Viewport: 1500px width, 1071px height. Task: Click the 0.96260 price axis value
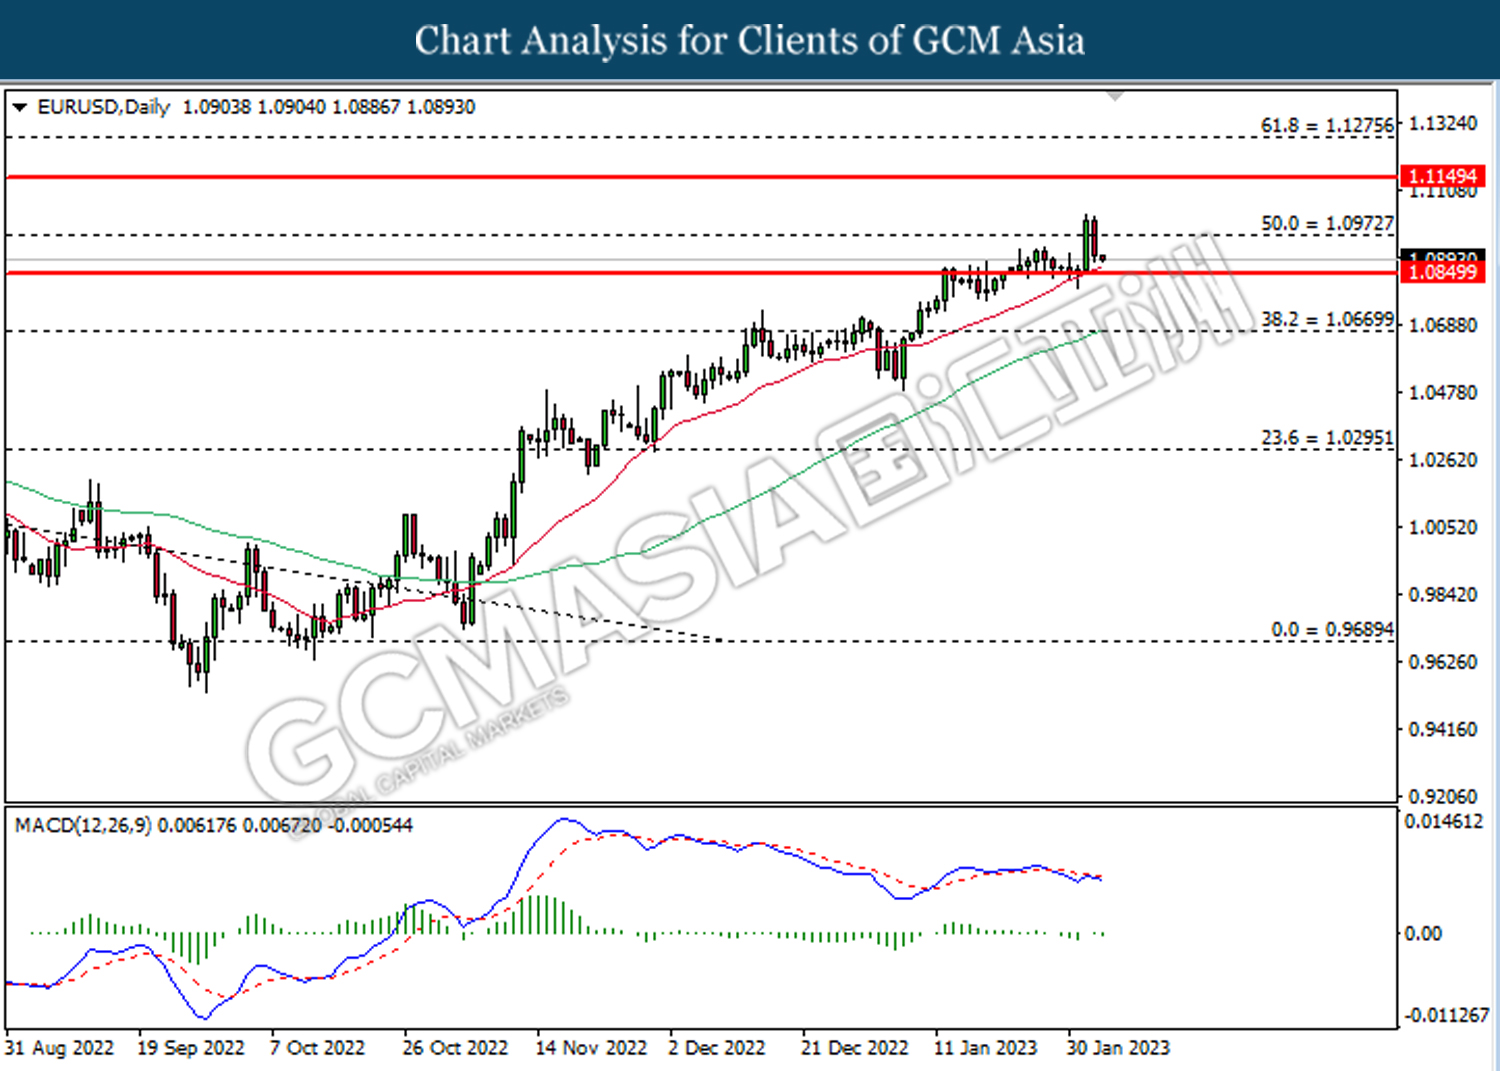pyautogui.click(x=1443, y=662)
